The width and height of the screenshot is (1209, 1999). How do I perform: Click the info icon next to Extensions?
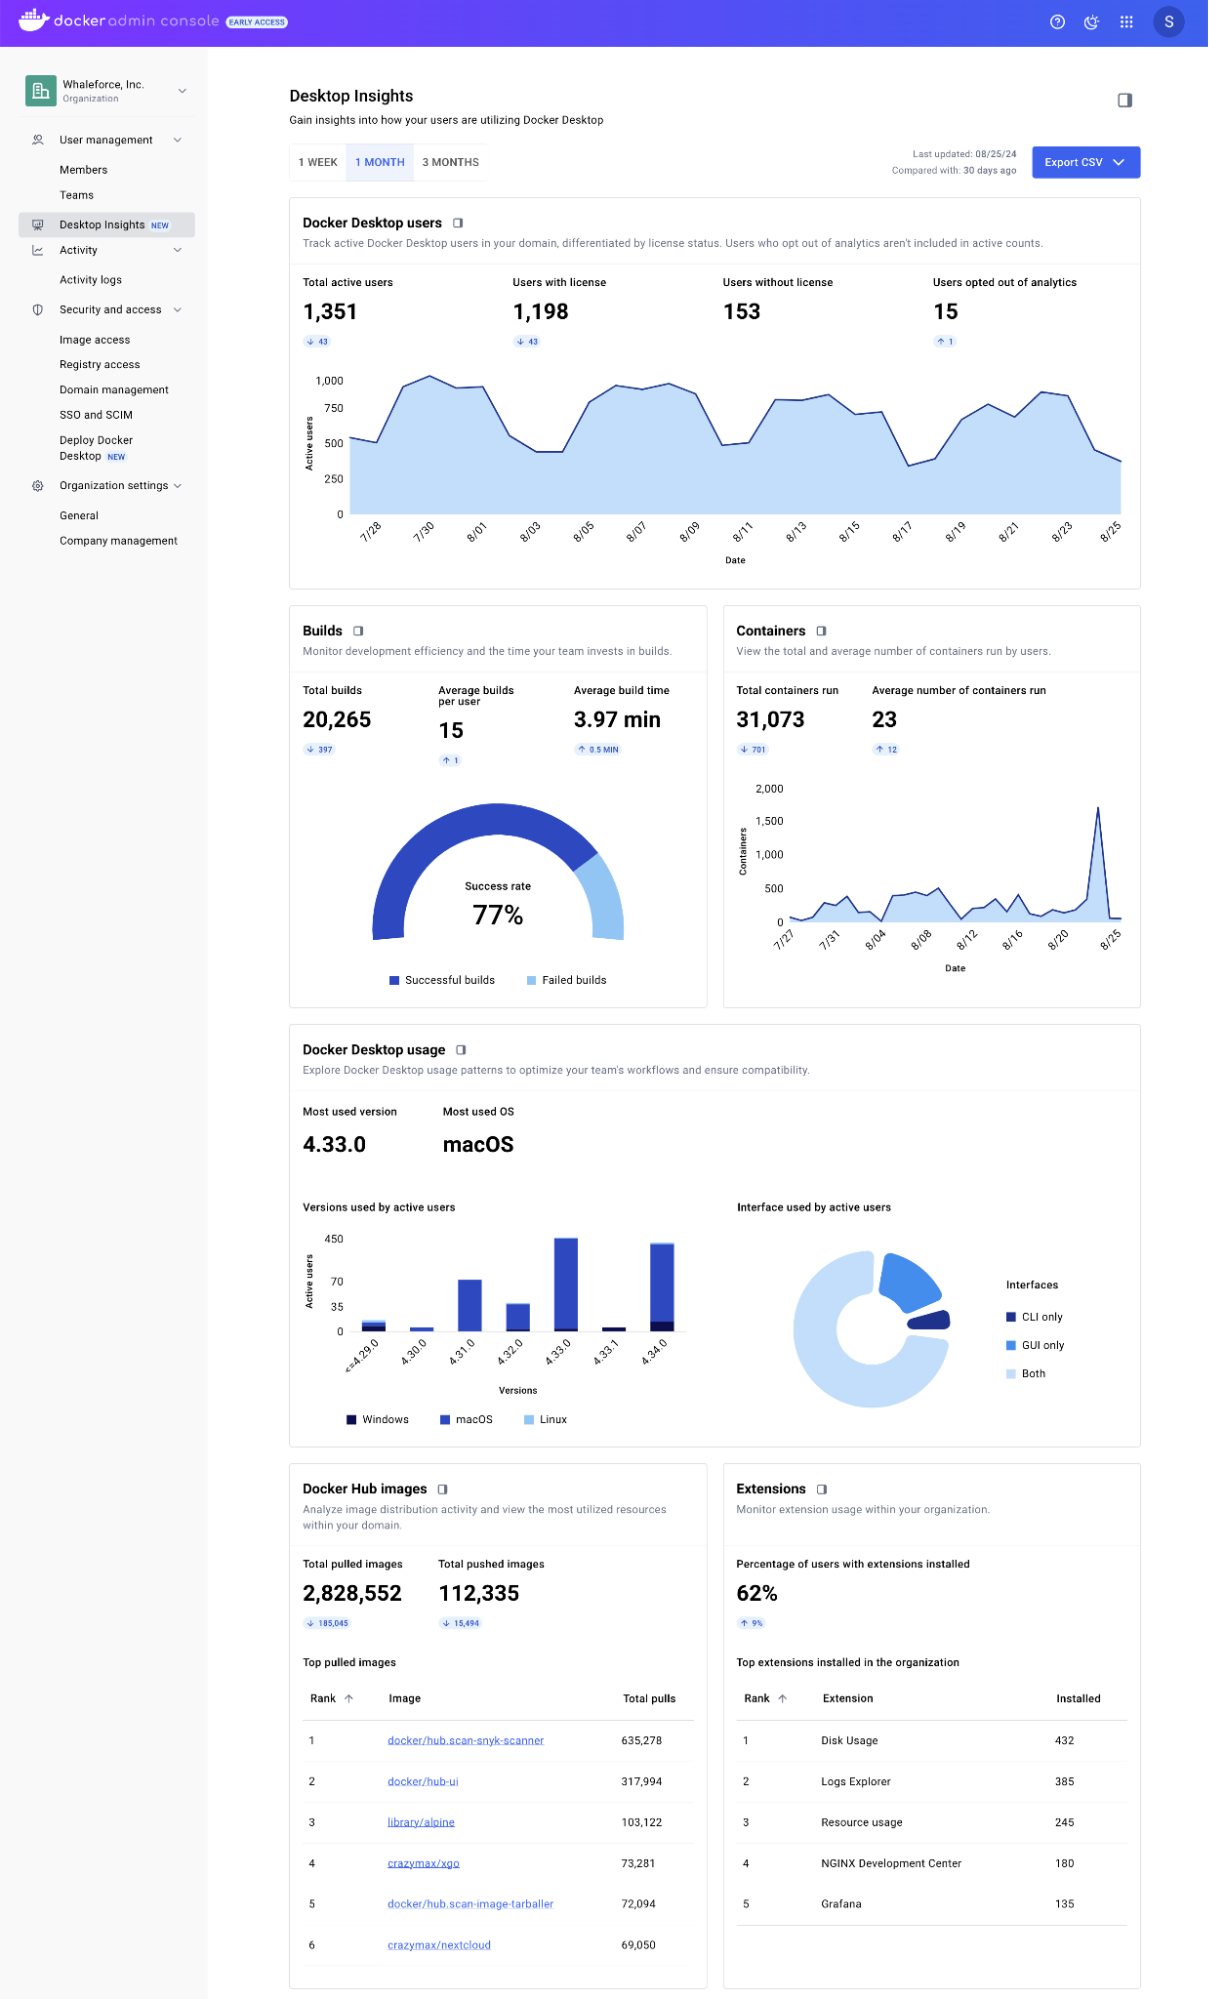pyautogui.click(x=821, y=1489)
